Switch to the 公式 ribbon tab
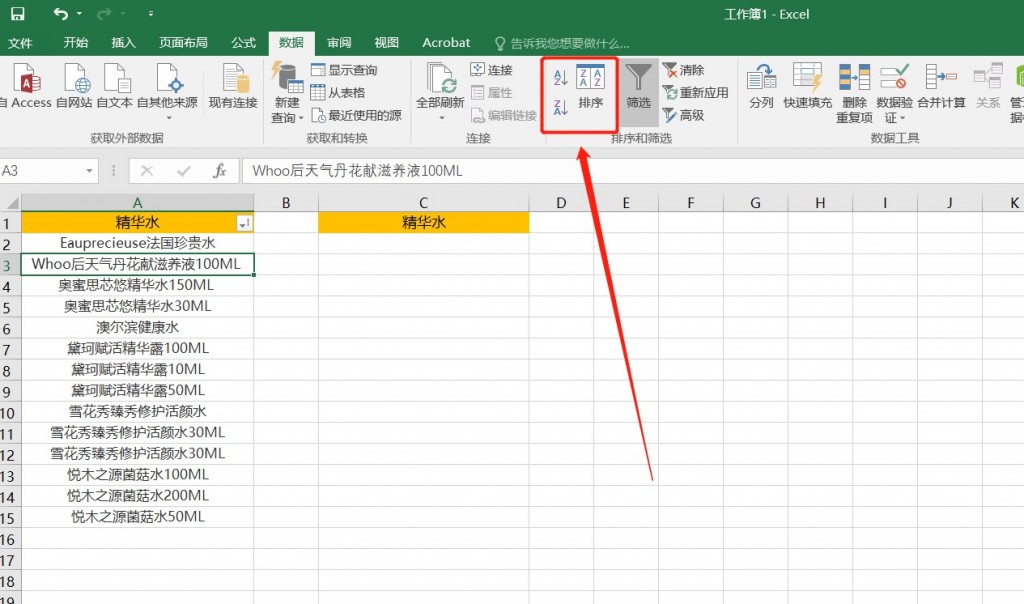1024x604 pixels. click(244, 42)
